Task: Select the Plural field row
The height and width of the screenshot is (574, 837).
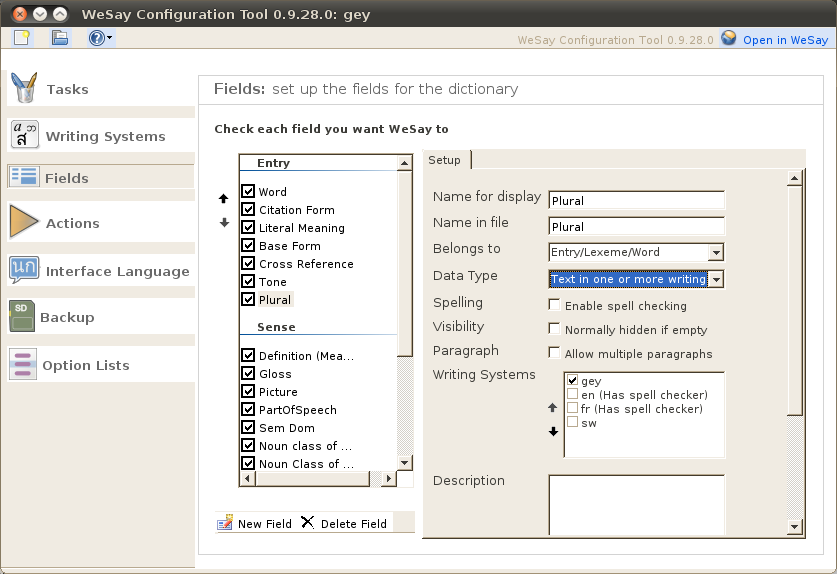Action: point(275,300)
